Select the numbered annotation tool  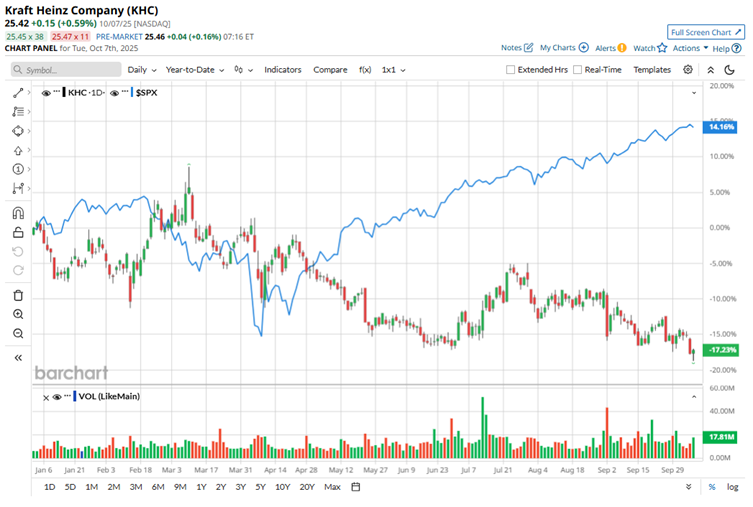tap(18, 169)
